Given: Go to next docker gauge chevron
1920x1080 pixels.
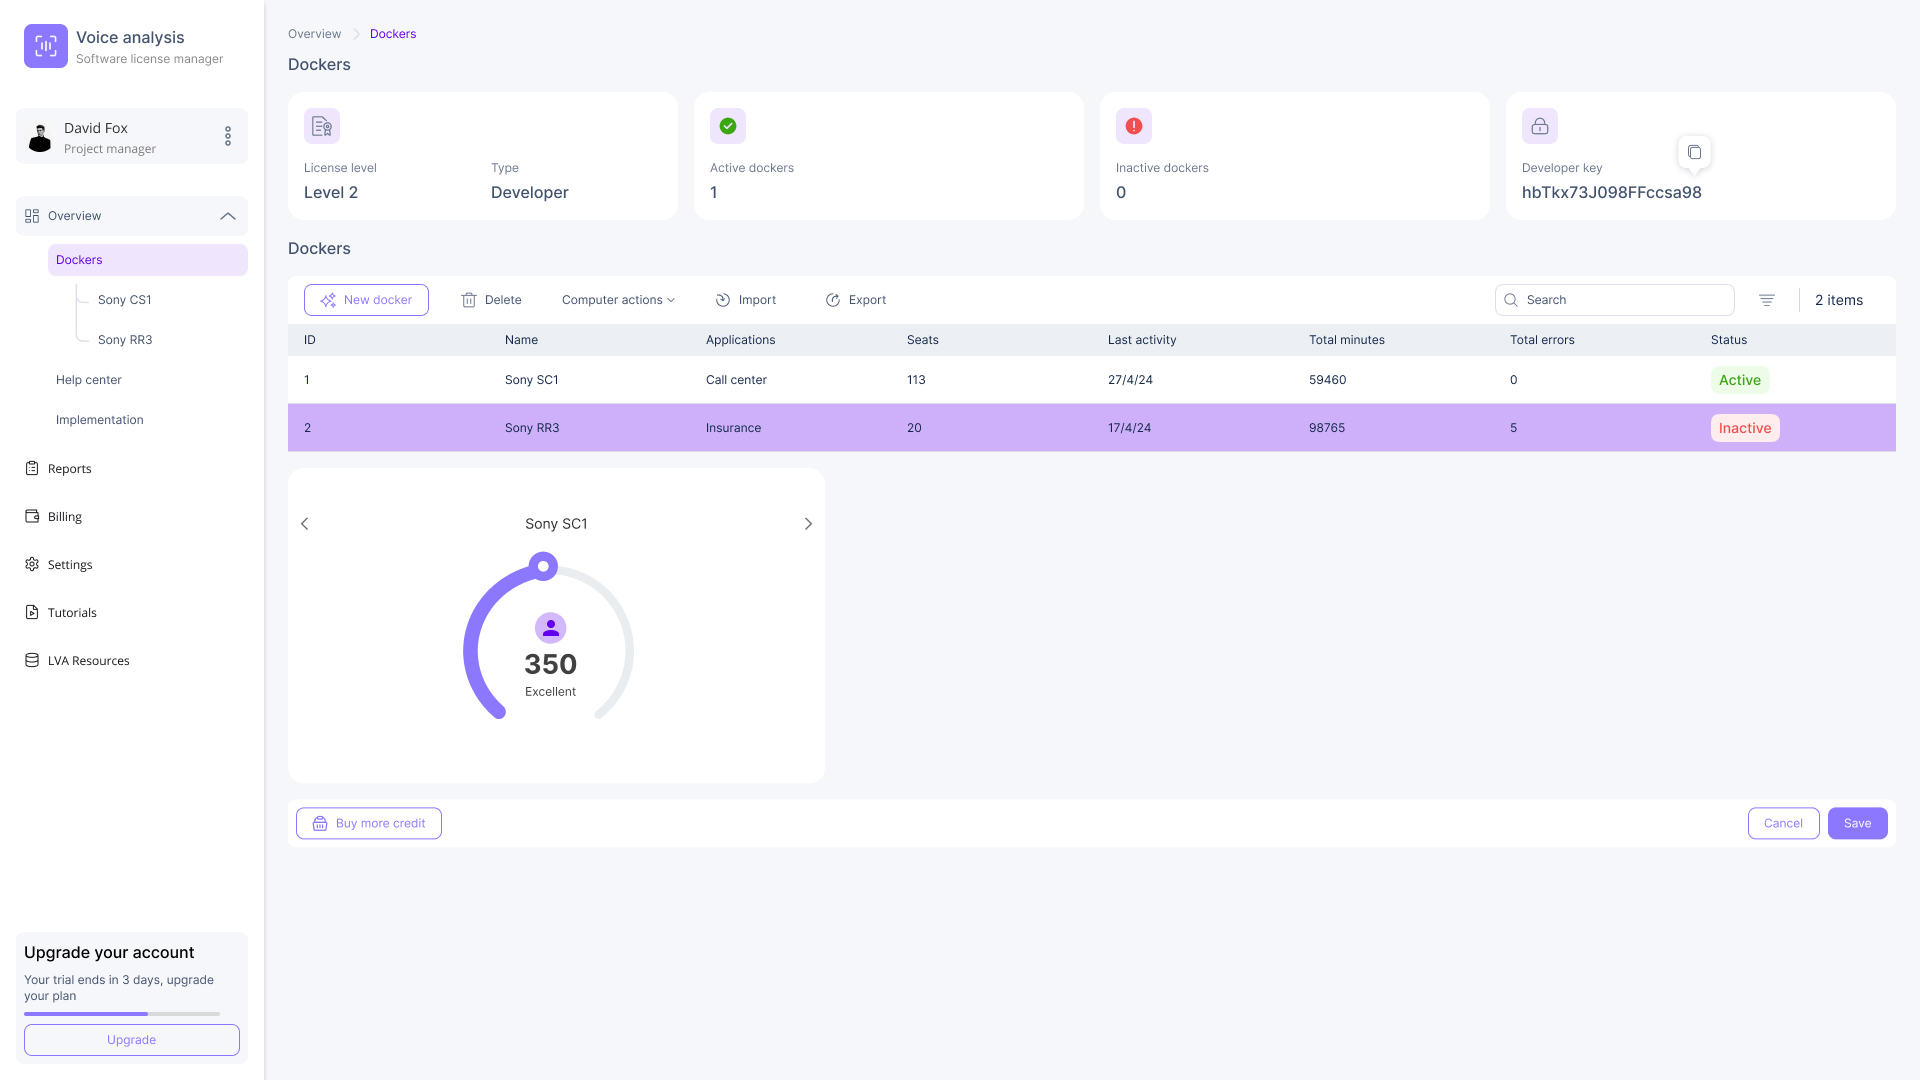Looking at the screenshot, I should coord(808,524).
